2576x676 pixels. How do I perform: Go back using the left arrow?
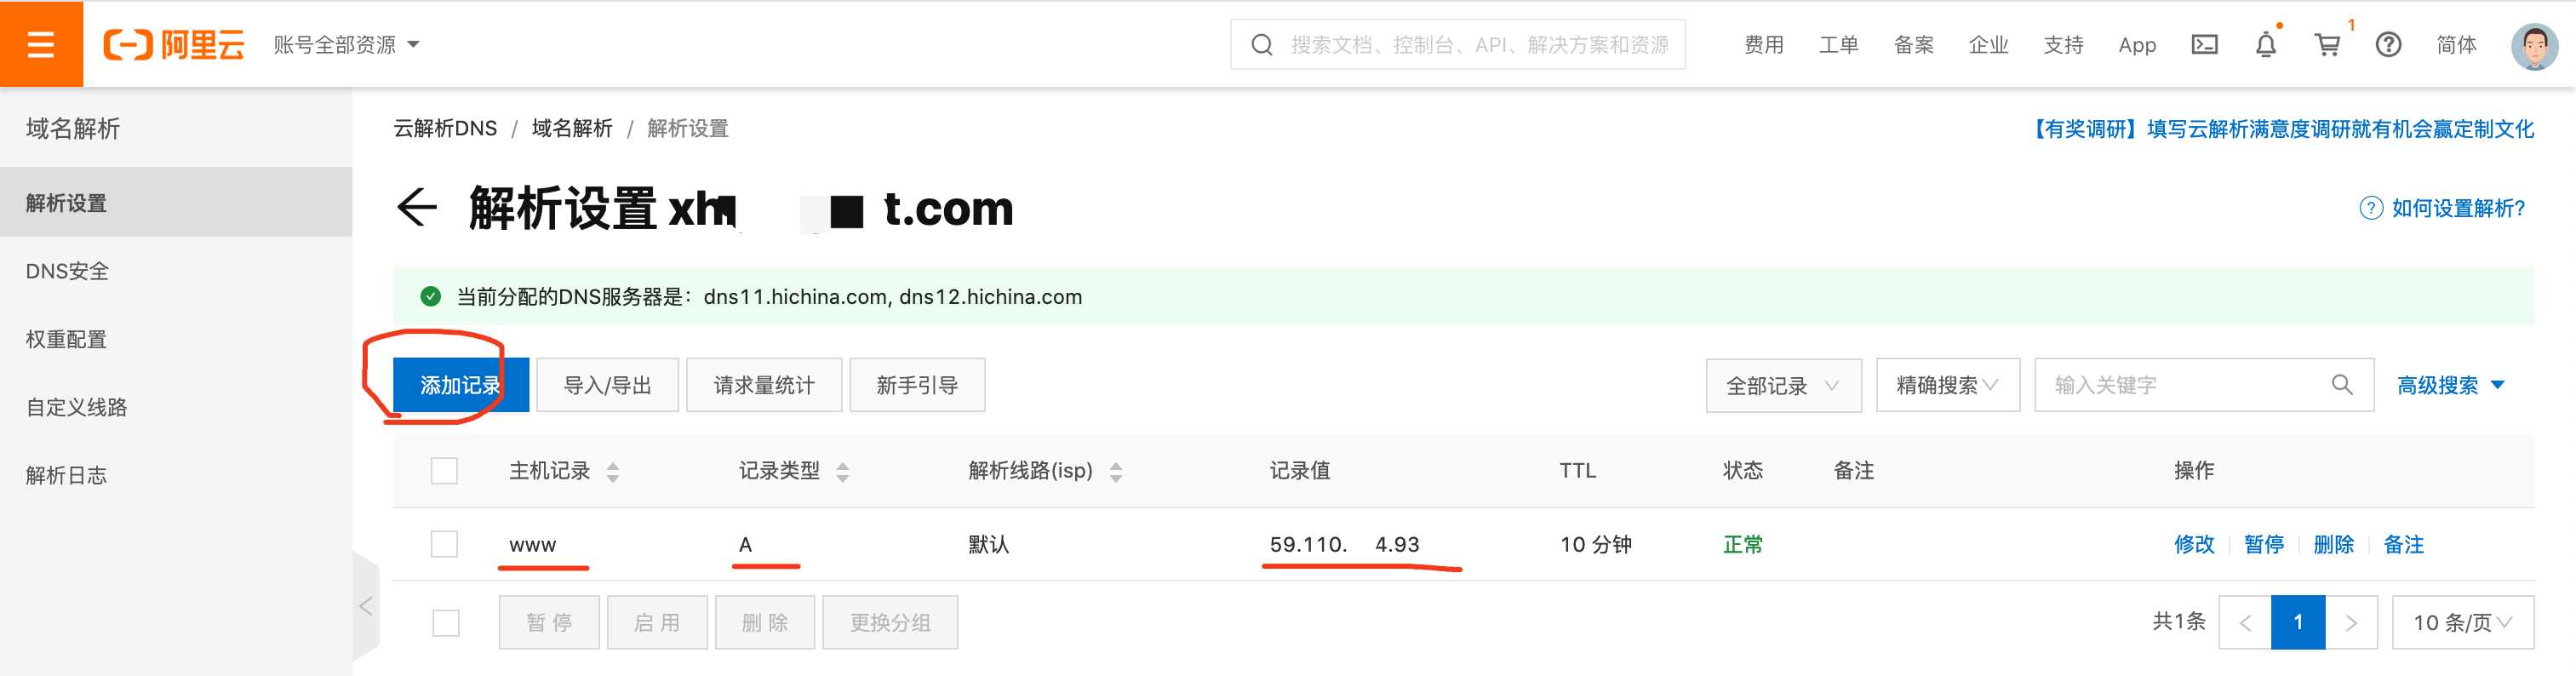coord(417,208)
